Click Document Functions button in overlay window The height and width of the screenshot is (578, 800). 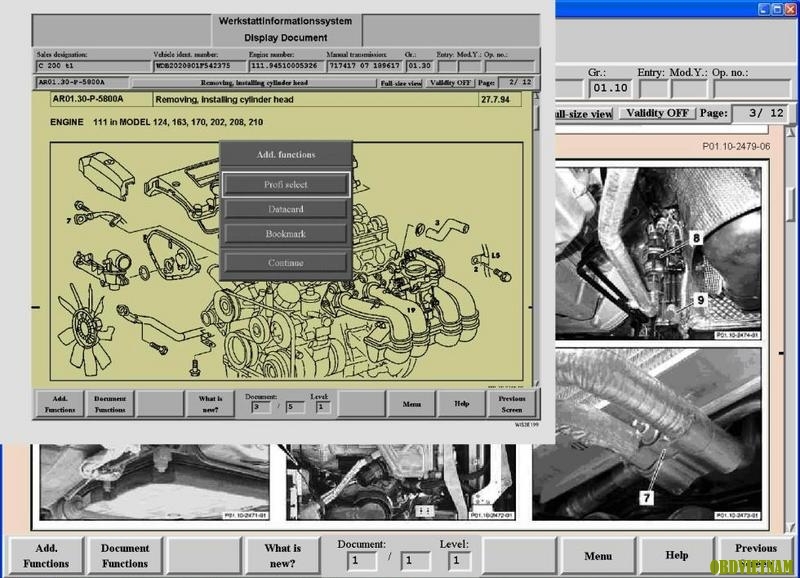[x=110, y=404]
